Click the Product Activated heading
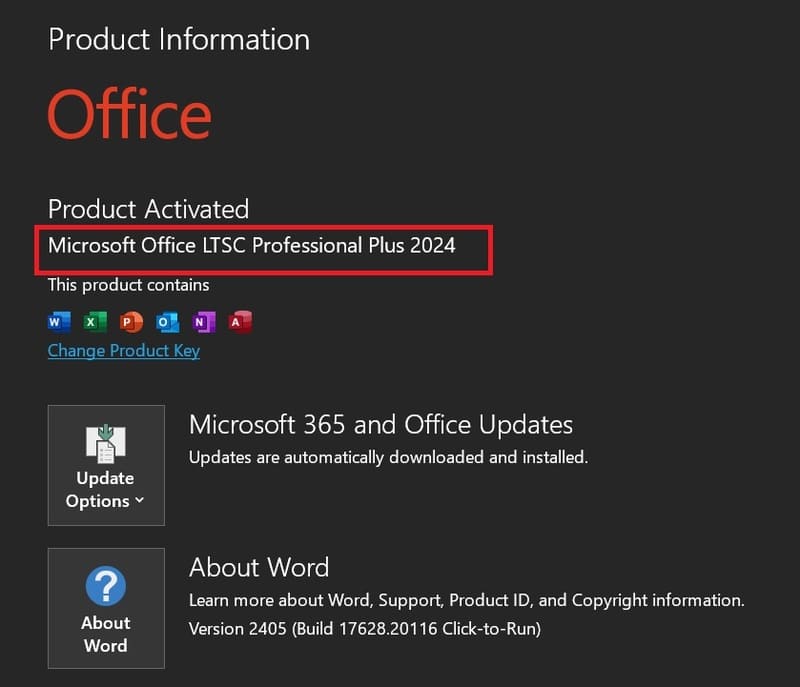The height and width of the screenshot is (687, 800). [148, 209]
